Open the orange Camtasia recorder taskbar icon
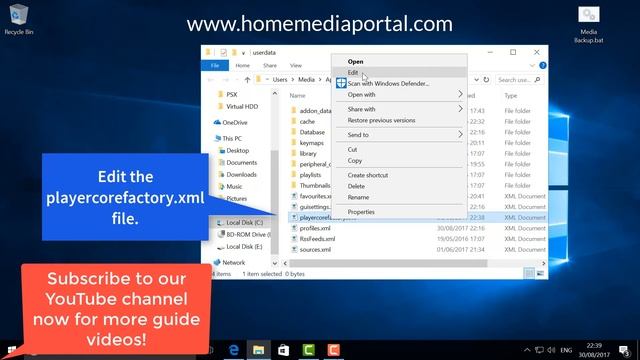640x360 pixels. coord(333,350)
